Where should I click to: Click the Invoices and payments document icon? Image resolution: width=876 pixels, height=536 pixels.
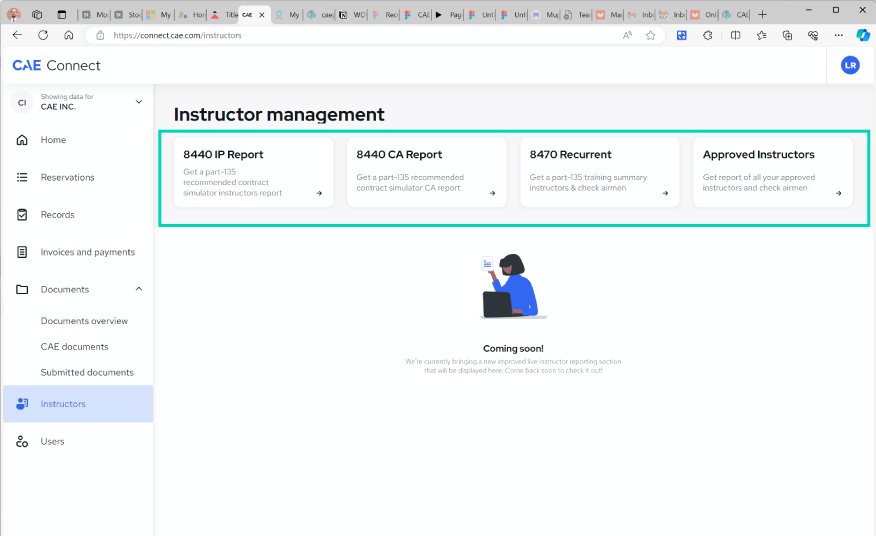click(22, 252)
